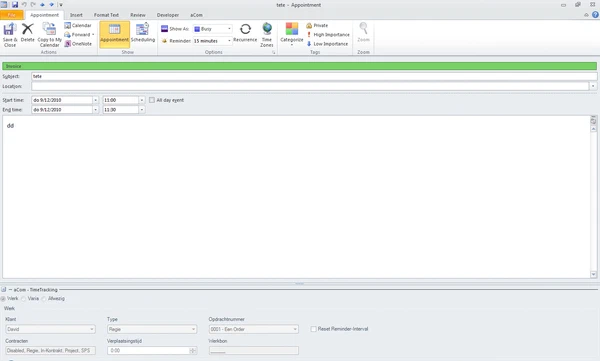Click the Contracten field

50,351
